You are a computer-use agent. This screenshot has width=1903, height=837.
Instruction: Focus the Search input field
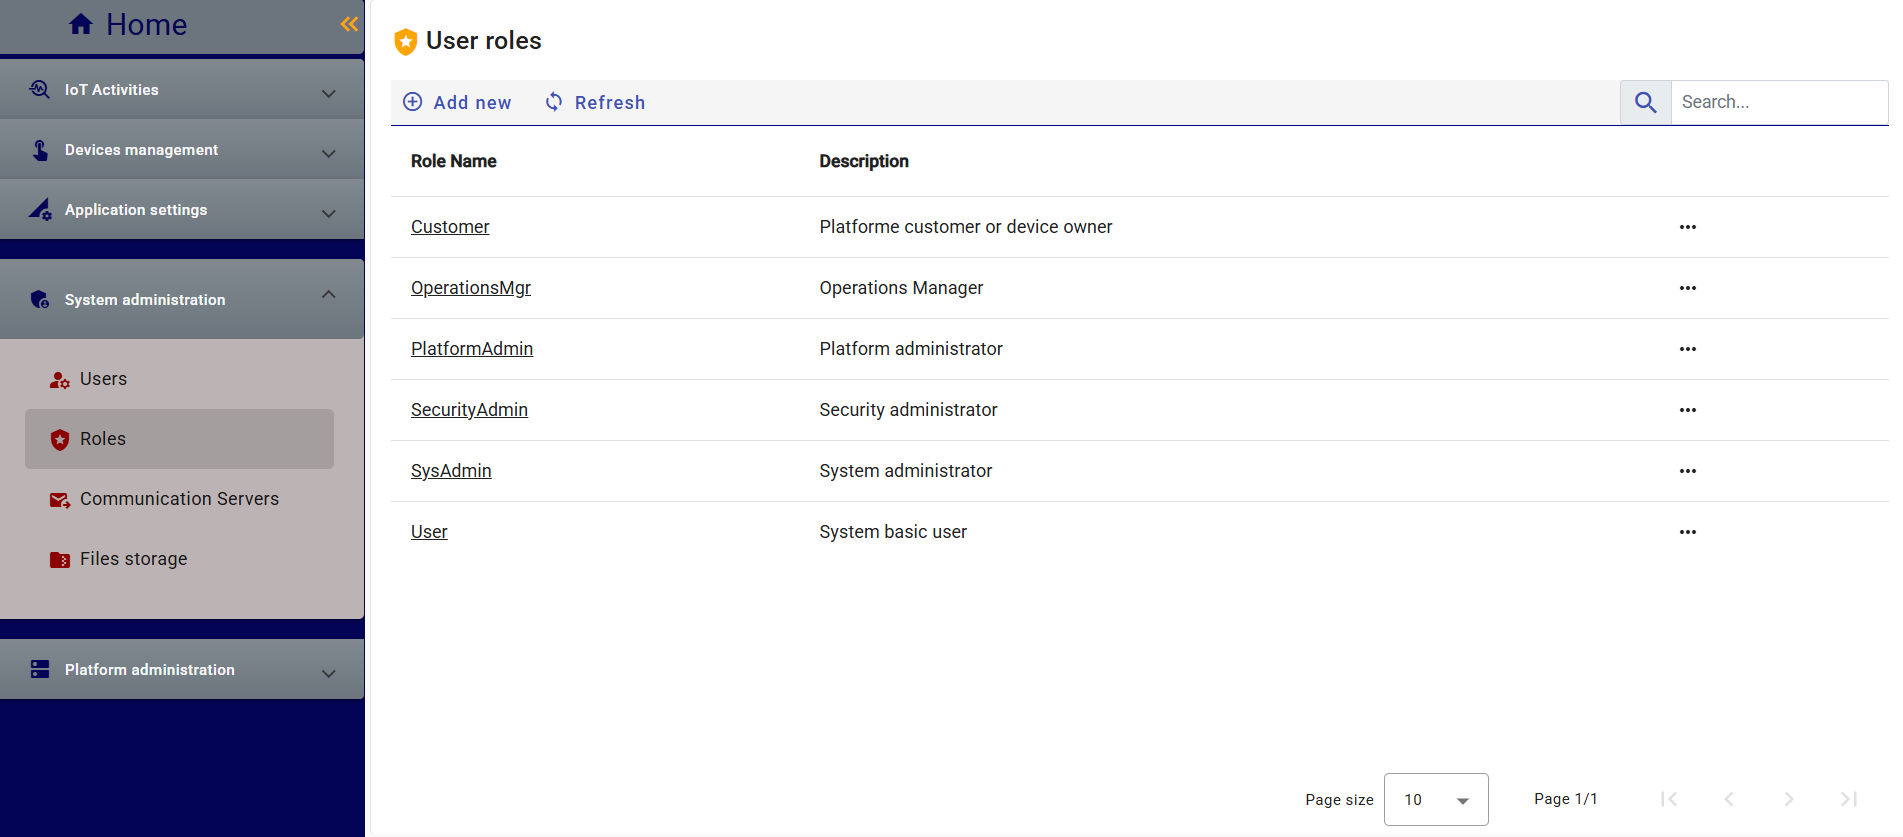click(x=1778, y=102)
